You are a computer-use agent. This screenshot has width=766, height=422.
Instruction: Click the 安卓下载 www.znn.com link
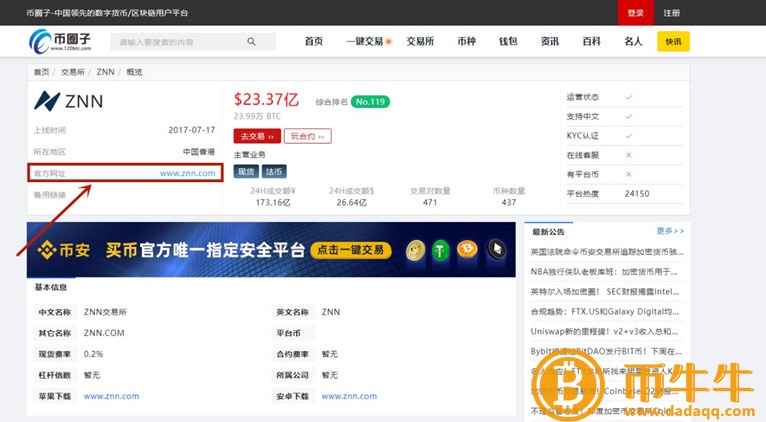coord(349,396)
